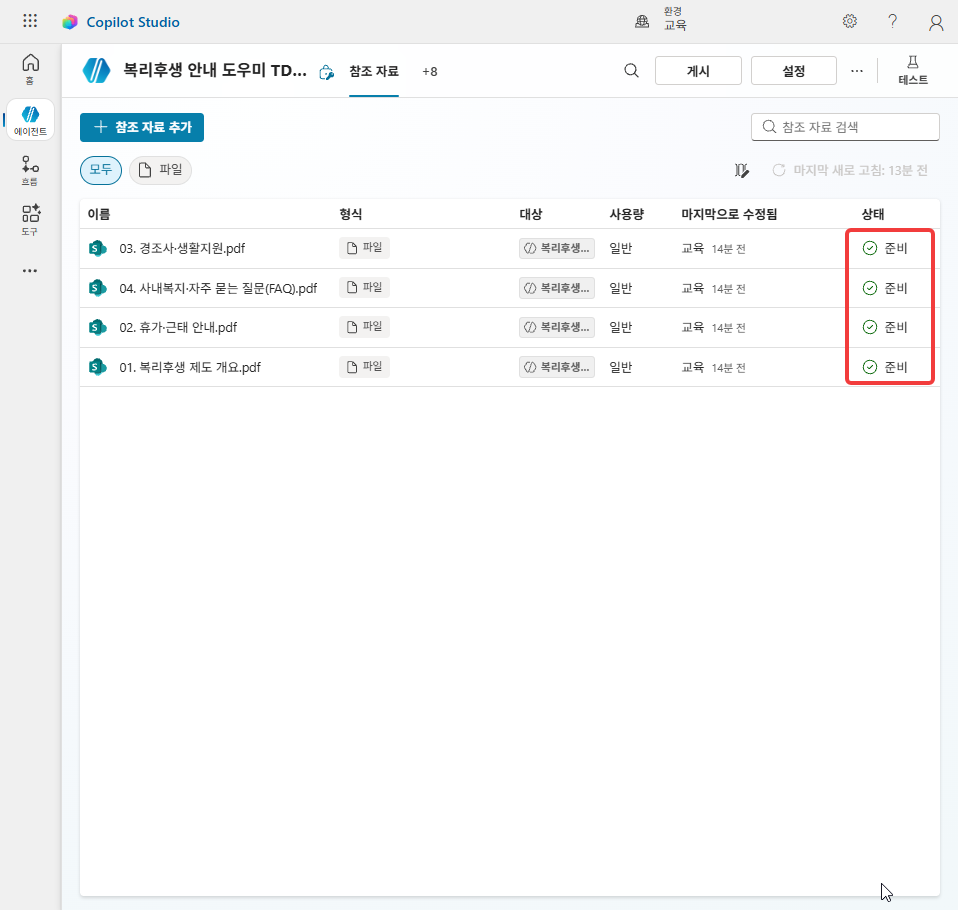Click 복리후생 target chip in 02. 휴가 row
The height and width of the screenshot is (910, 958).
557,327
